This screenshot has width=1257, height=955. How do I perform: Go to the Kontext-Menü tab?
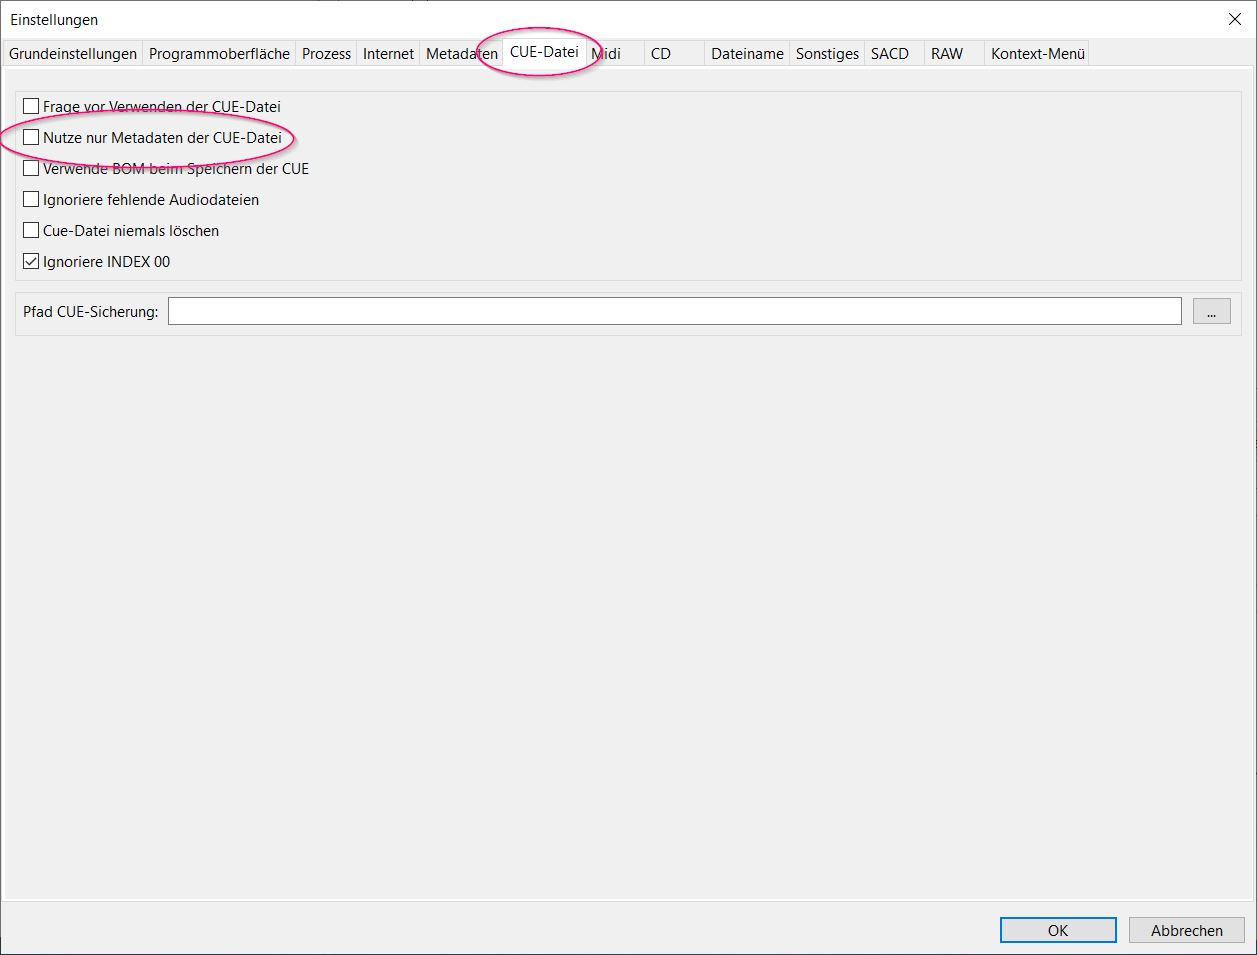(x=1038, y=54)
